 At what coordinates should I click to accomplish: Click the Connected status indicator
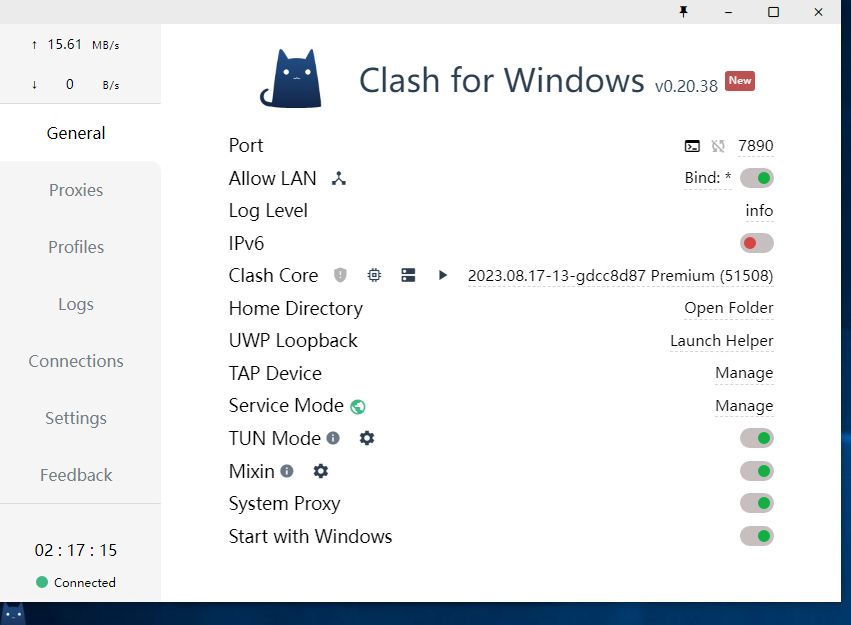pos(76,582)
